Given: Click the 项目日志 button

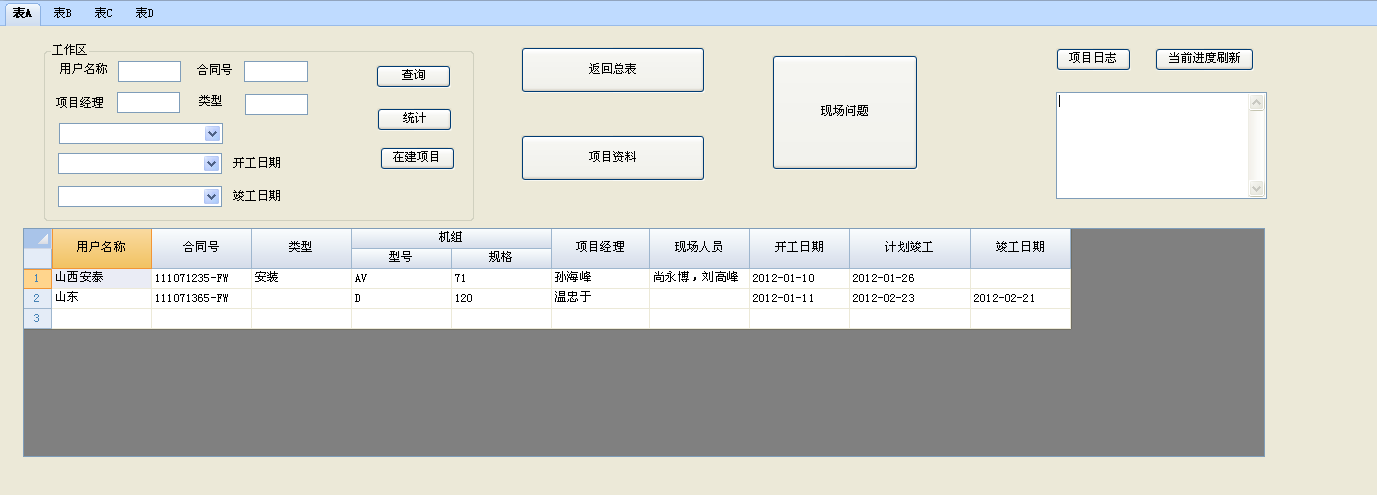Looking at the screenshot, I should point(1093,59).
